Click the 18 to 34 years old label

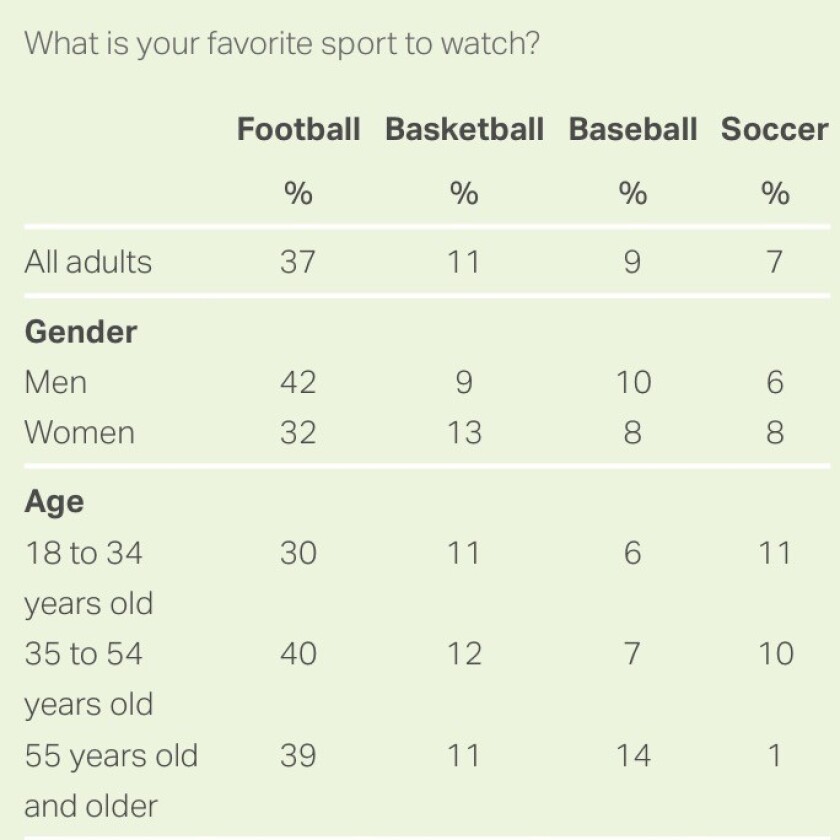coord(89,578)
